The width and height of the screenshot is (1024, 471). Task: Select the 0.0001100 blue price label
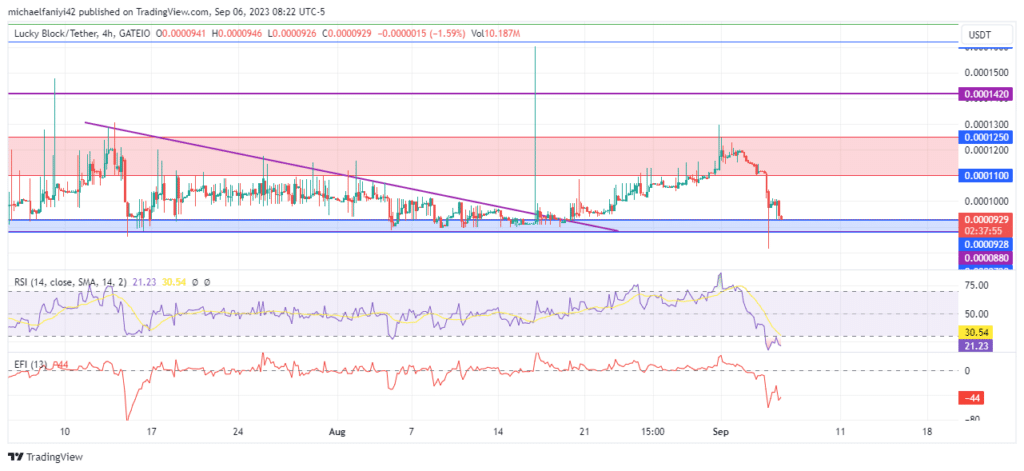coord(985,175)
